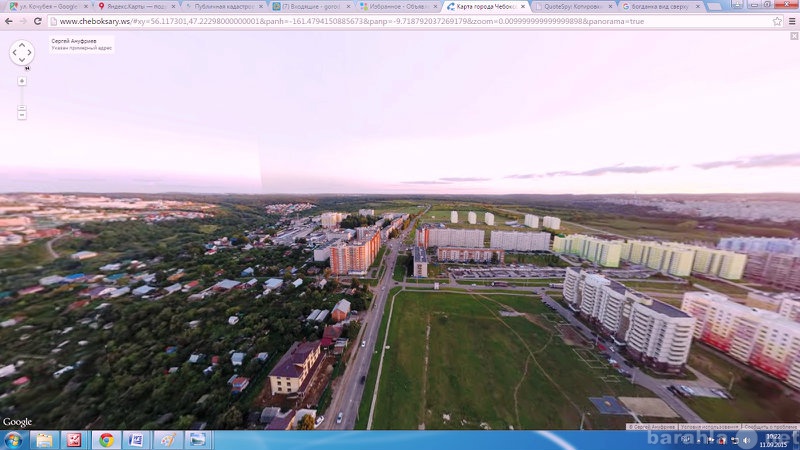Open Windows Explorer from the taskbar

tap(44, 440)
